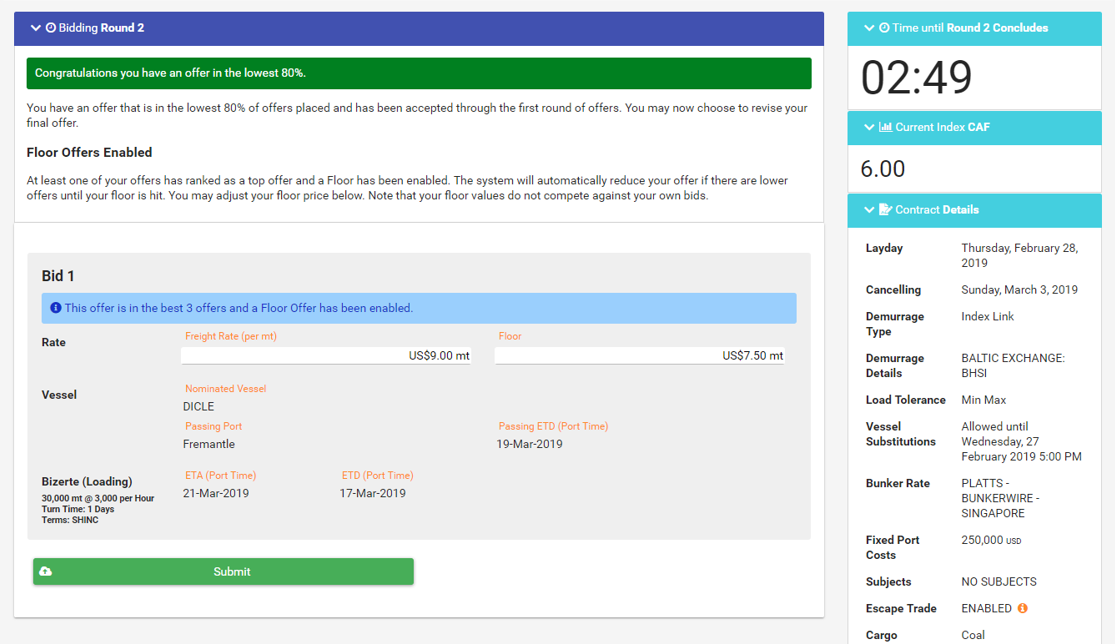
Task: Collapse the Contract Details chevron
Action: point(869,210)
